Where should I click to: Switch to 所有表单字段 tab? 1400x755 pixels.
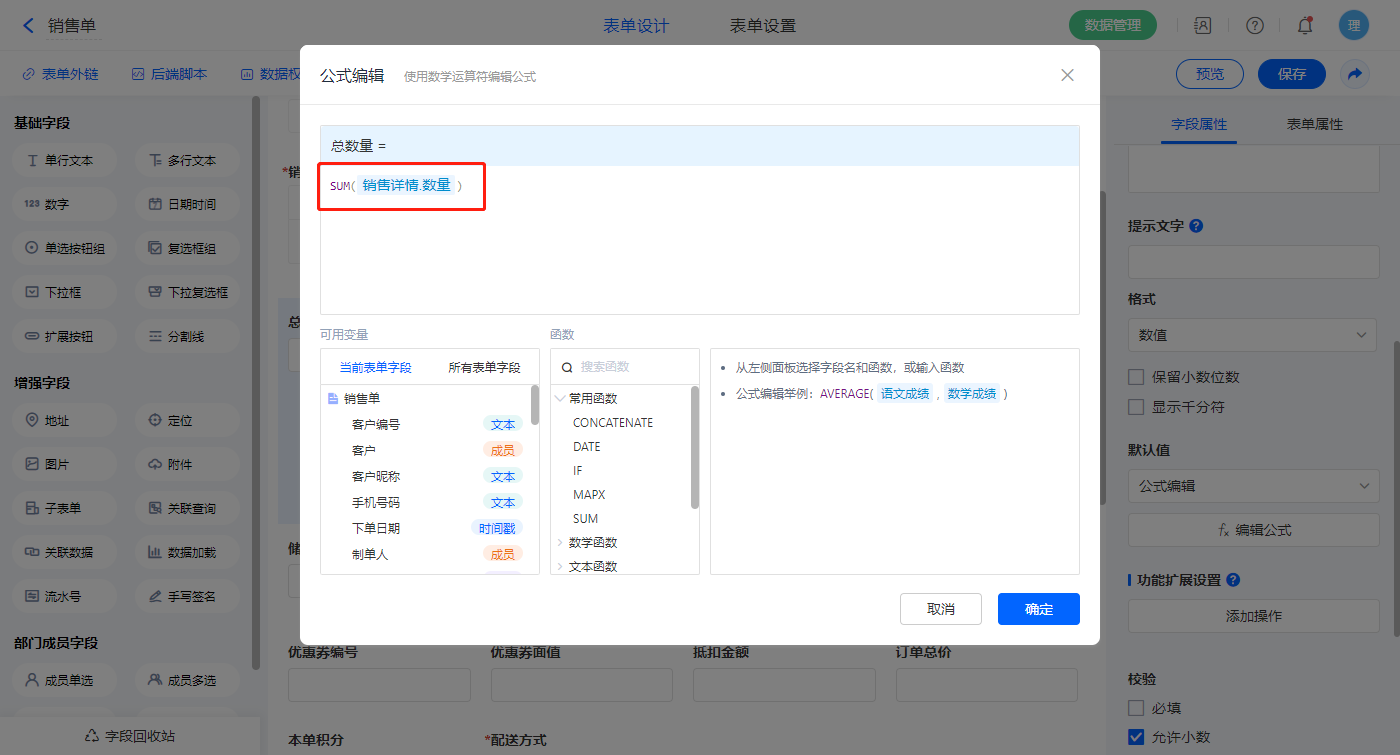click(484, 367)
